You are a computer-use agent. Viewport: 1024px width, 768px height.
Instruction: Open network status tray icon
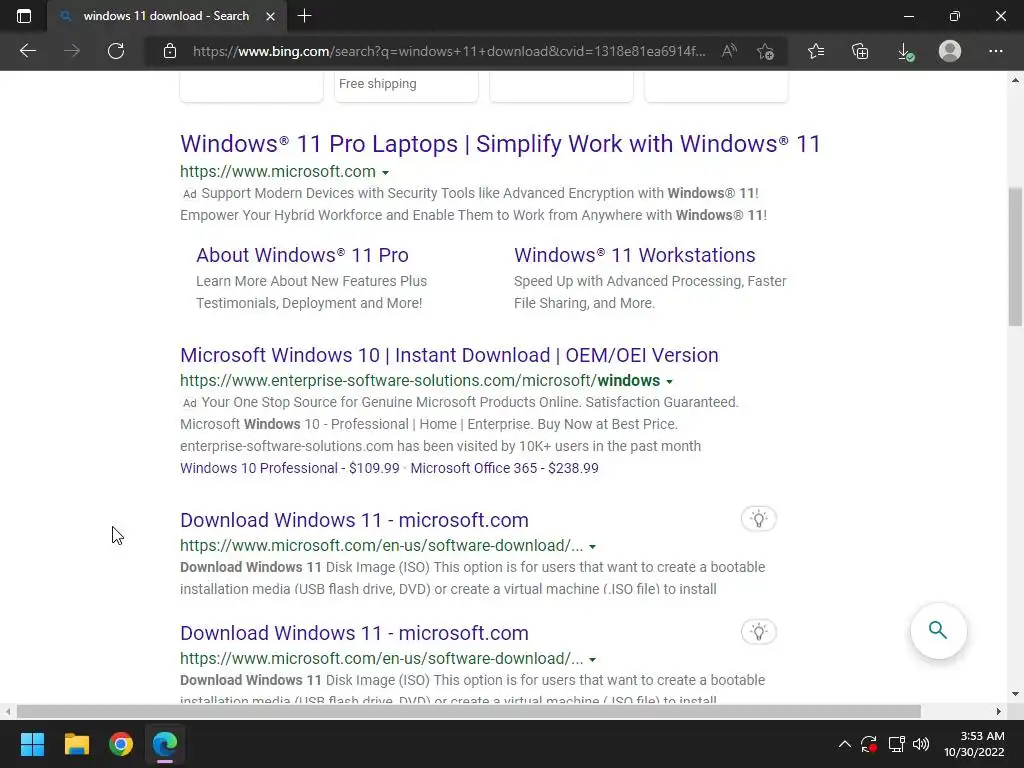(x=896, y=744)
